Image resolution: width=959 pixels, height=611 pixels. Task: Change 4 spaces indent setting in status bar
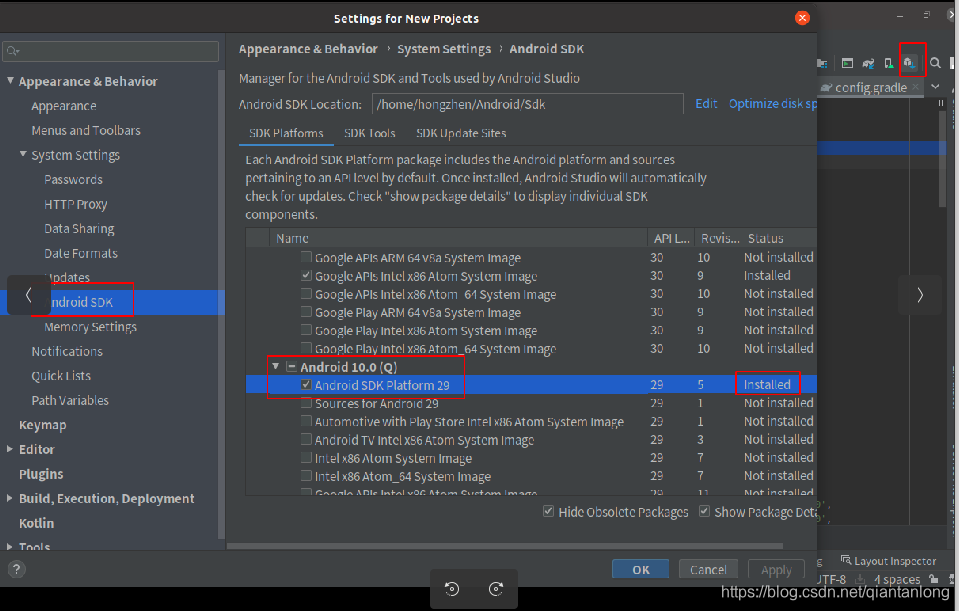[x=897, y=579]
